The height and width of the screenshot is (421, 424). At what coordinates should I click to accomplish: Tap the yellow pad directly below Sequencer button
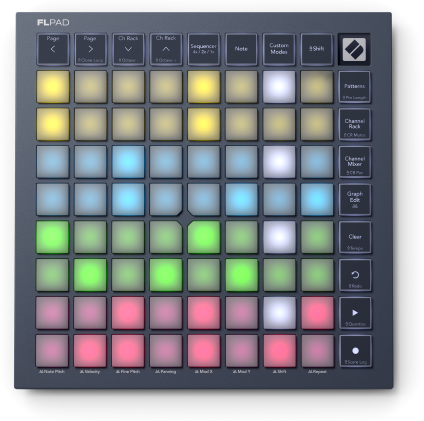(x=203, y=87)
